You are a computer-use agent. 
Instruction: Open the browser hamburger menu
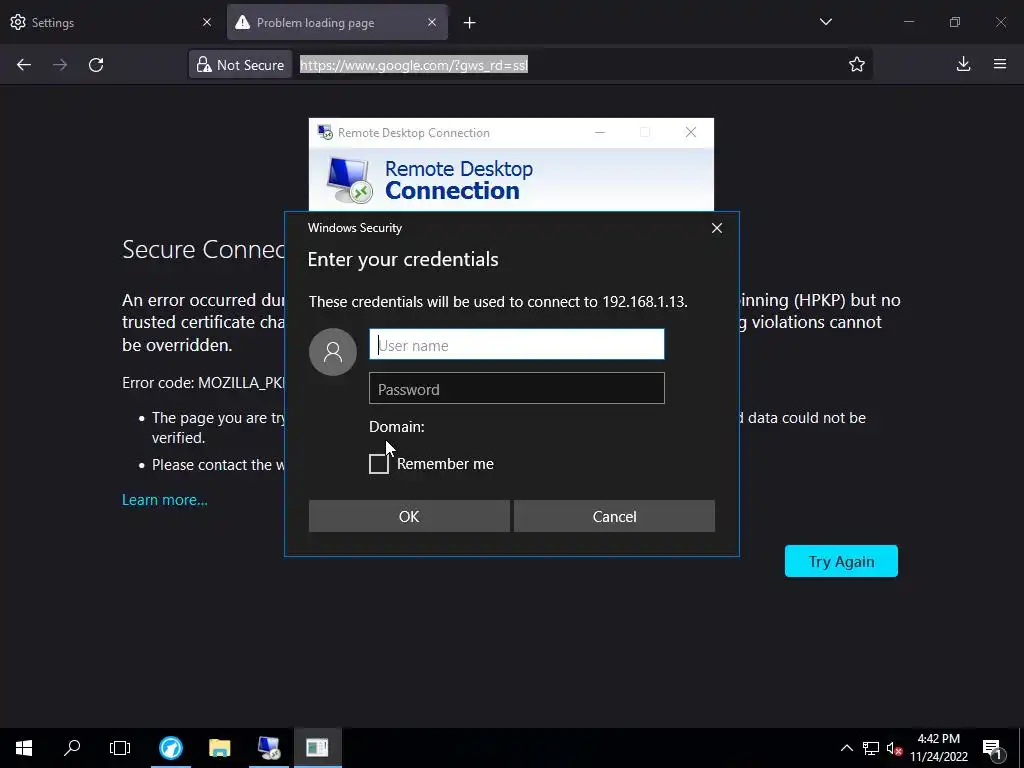pos(1000,64)
